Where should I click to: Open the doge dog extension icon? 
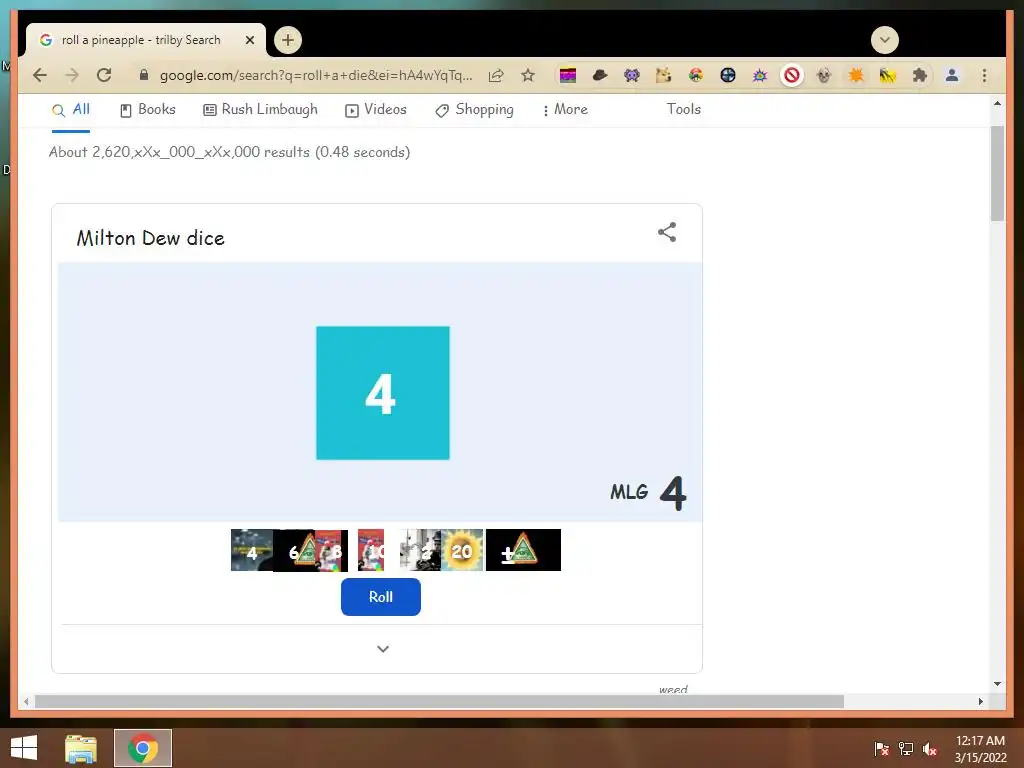[664, 75]
